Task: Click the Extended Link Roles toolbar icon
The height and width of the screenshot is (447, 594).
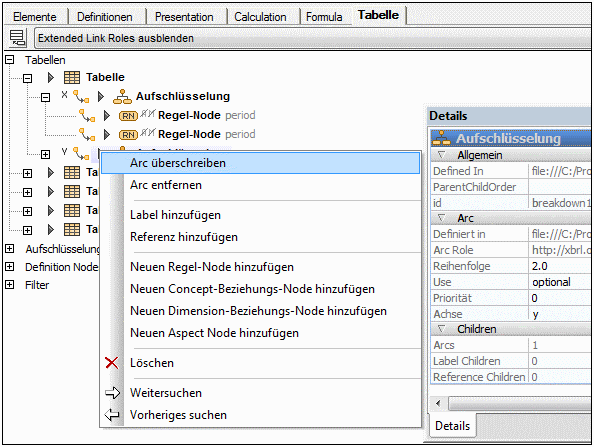Action: (17, 38)
